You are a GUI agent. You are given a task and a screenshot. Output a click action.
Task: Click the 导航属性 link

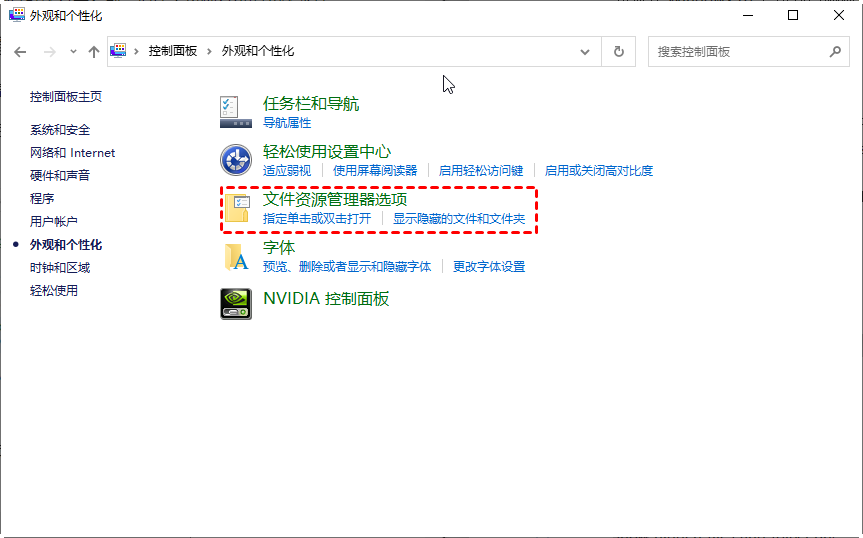coord(287,123)
